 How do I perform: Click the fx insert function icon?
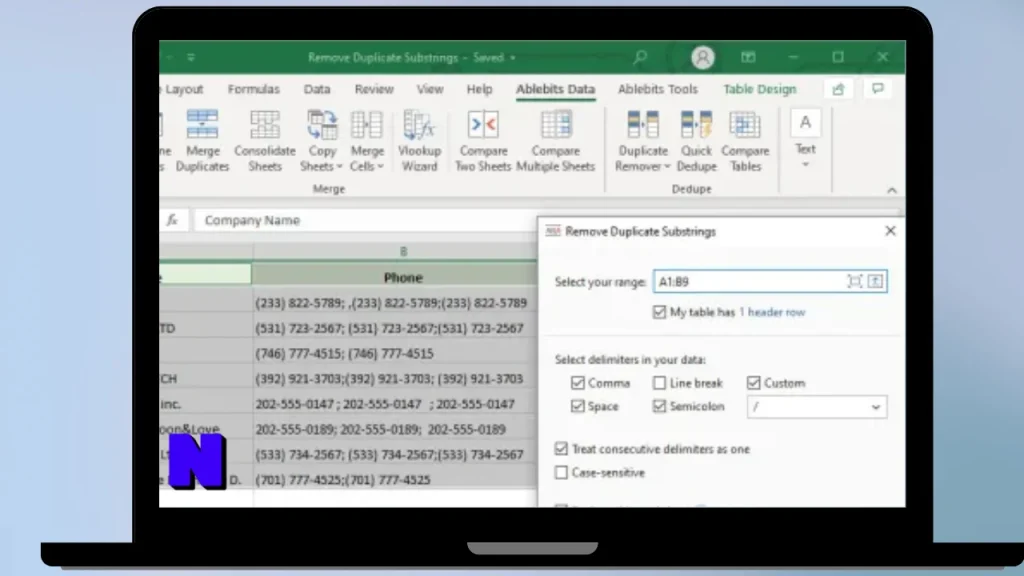pos(172,220)
